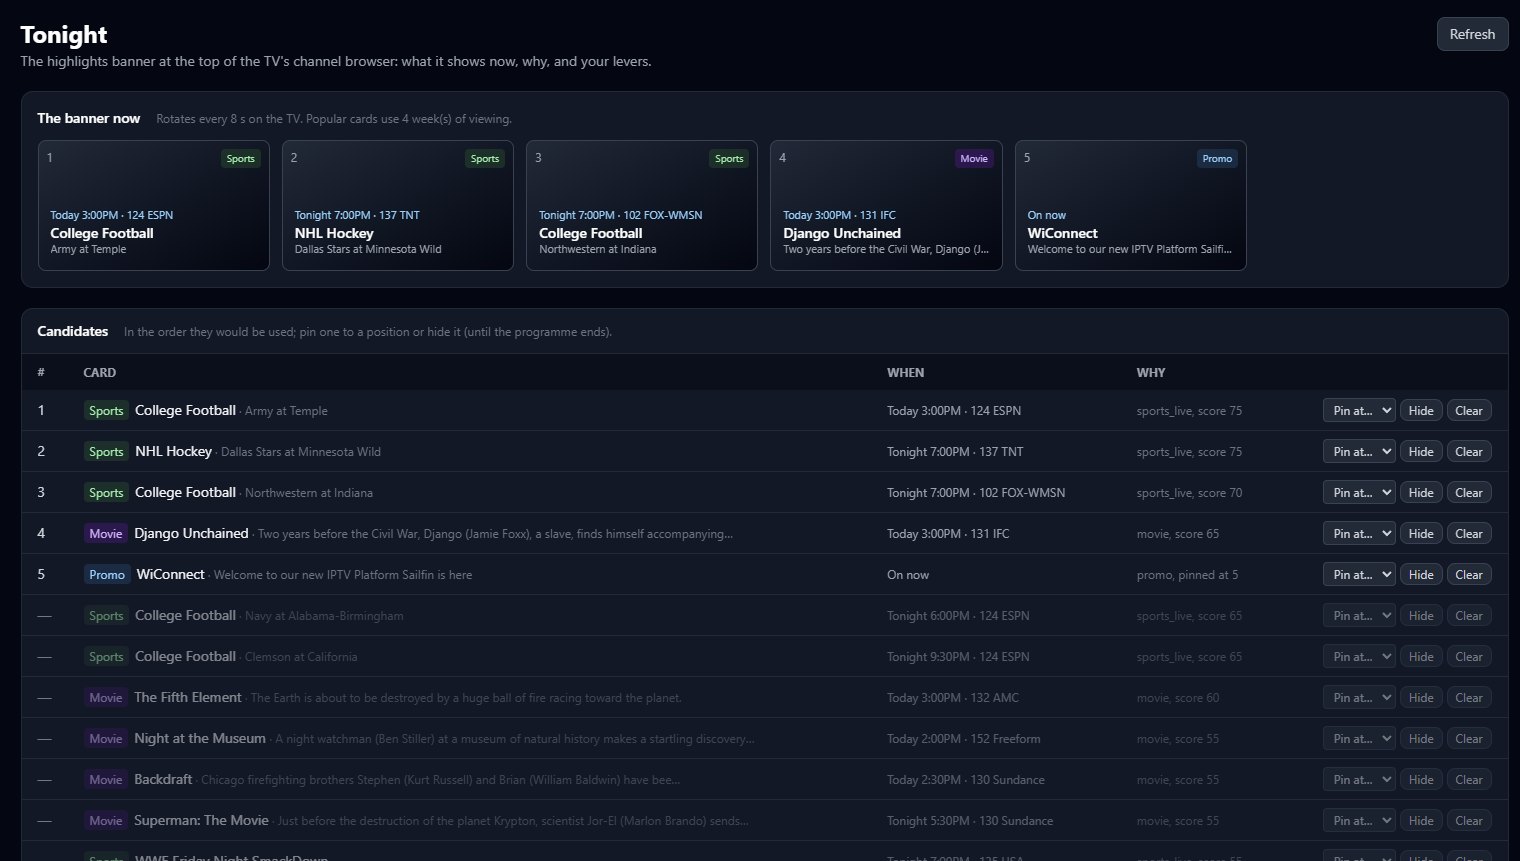Image resolution: width=1520 pixels, height=861 pixels.
Task: Clear the Army at Temple row
Action: [x=1469, y=411]
